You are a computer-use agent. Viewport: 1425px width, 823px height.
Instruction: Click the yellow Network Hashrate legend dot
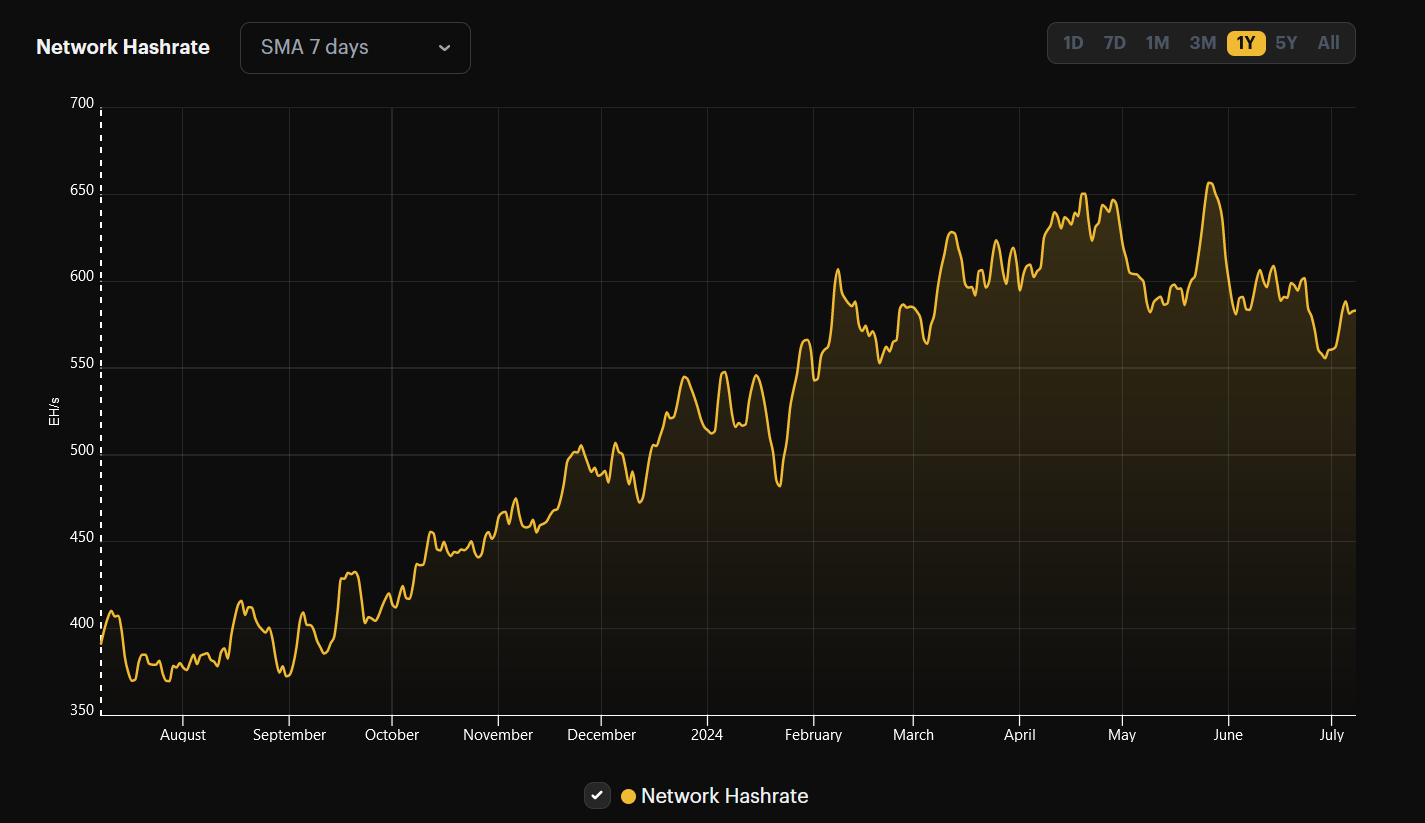point(628,796)
